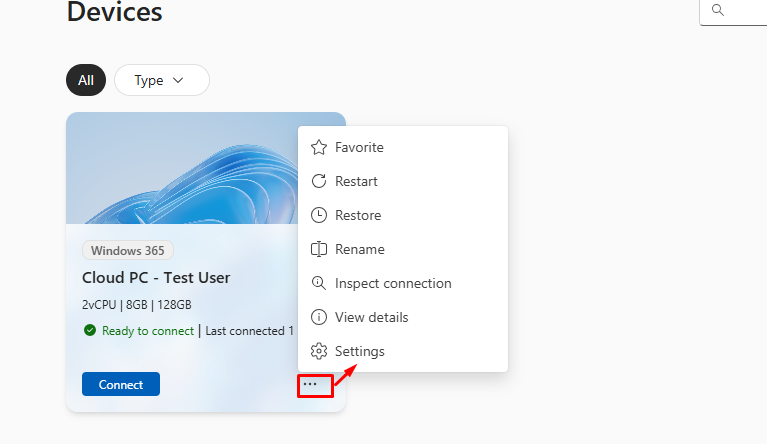The height and width of the screenshot is (444, 767).
Task: Click the Settings gear icon
Action: point(319,352)
